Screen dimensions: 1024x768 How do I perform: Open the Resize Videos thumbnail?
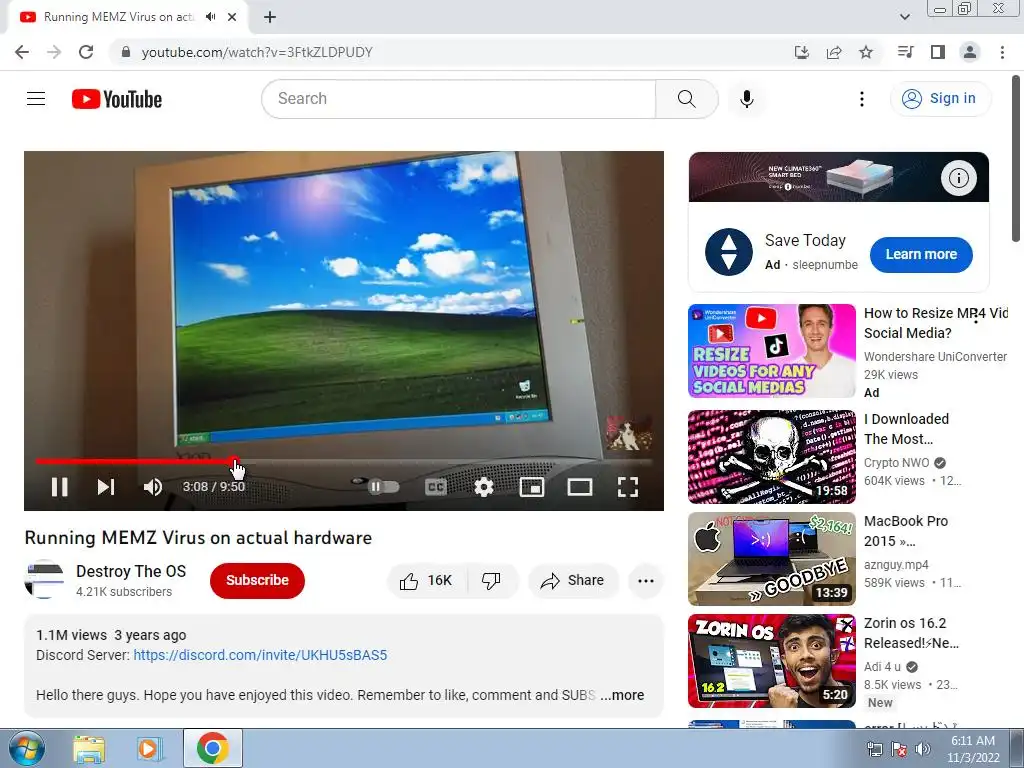pos(771,351)
